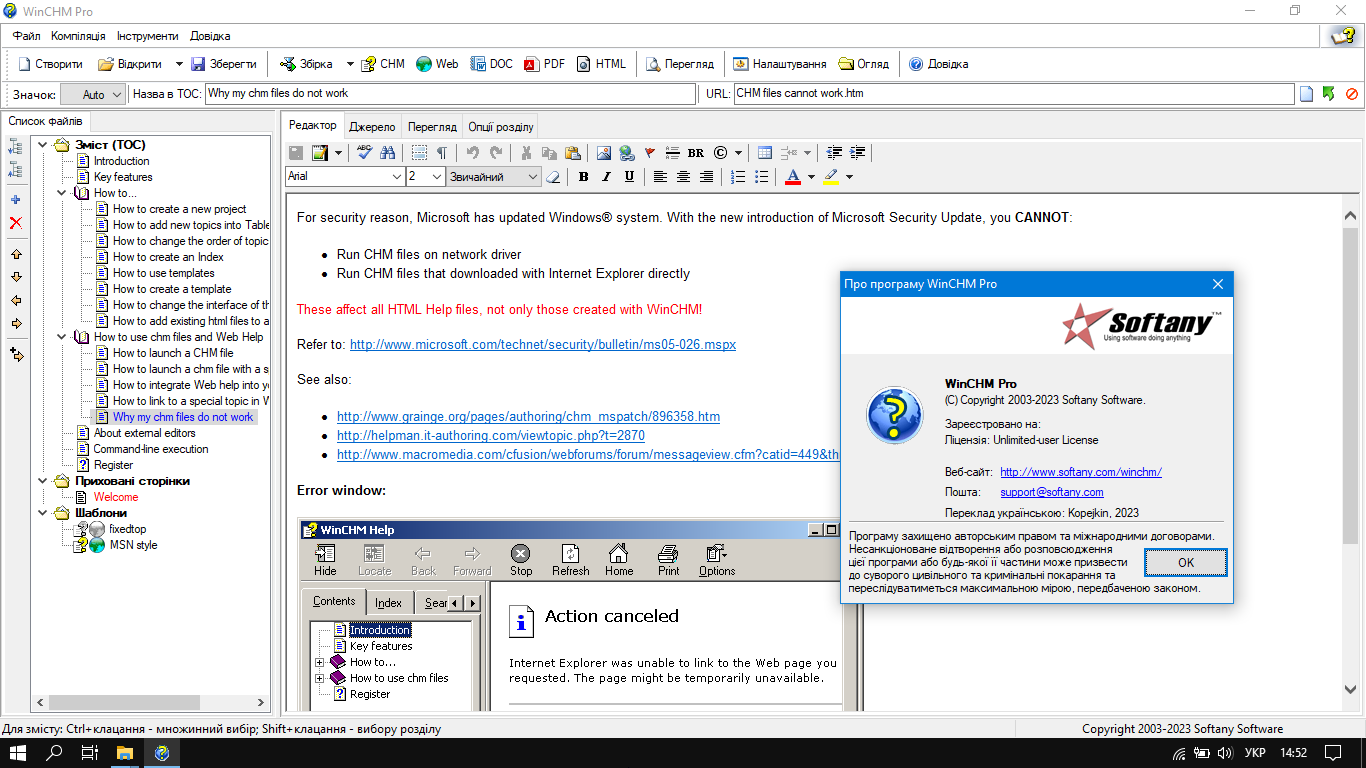This screenshot has height=768, width=1366.
Task: Click the red cancel icon beside URL field
Action: click(x=1352, y=94)
